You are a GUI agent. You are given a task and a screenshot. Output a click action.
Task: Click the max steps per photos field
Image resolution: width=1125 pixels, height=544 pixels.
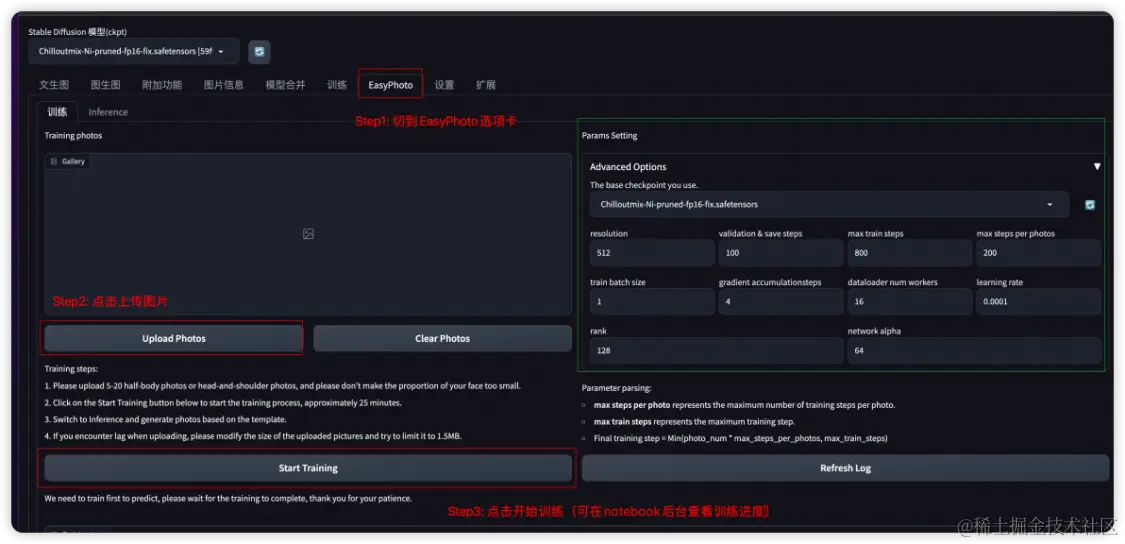[x=1038, y=253]
